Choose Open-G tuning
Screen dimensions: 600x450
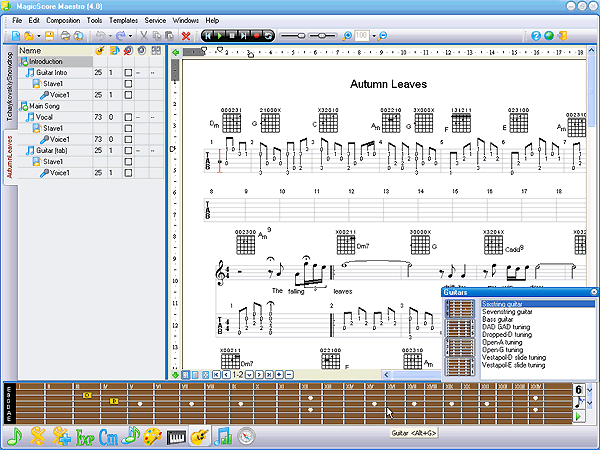point(502,350)
